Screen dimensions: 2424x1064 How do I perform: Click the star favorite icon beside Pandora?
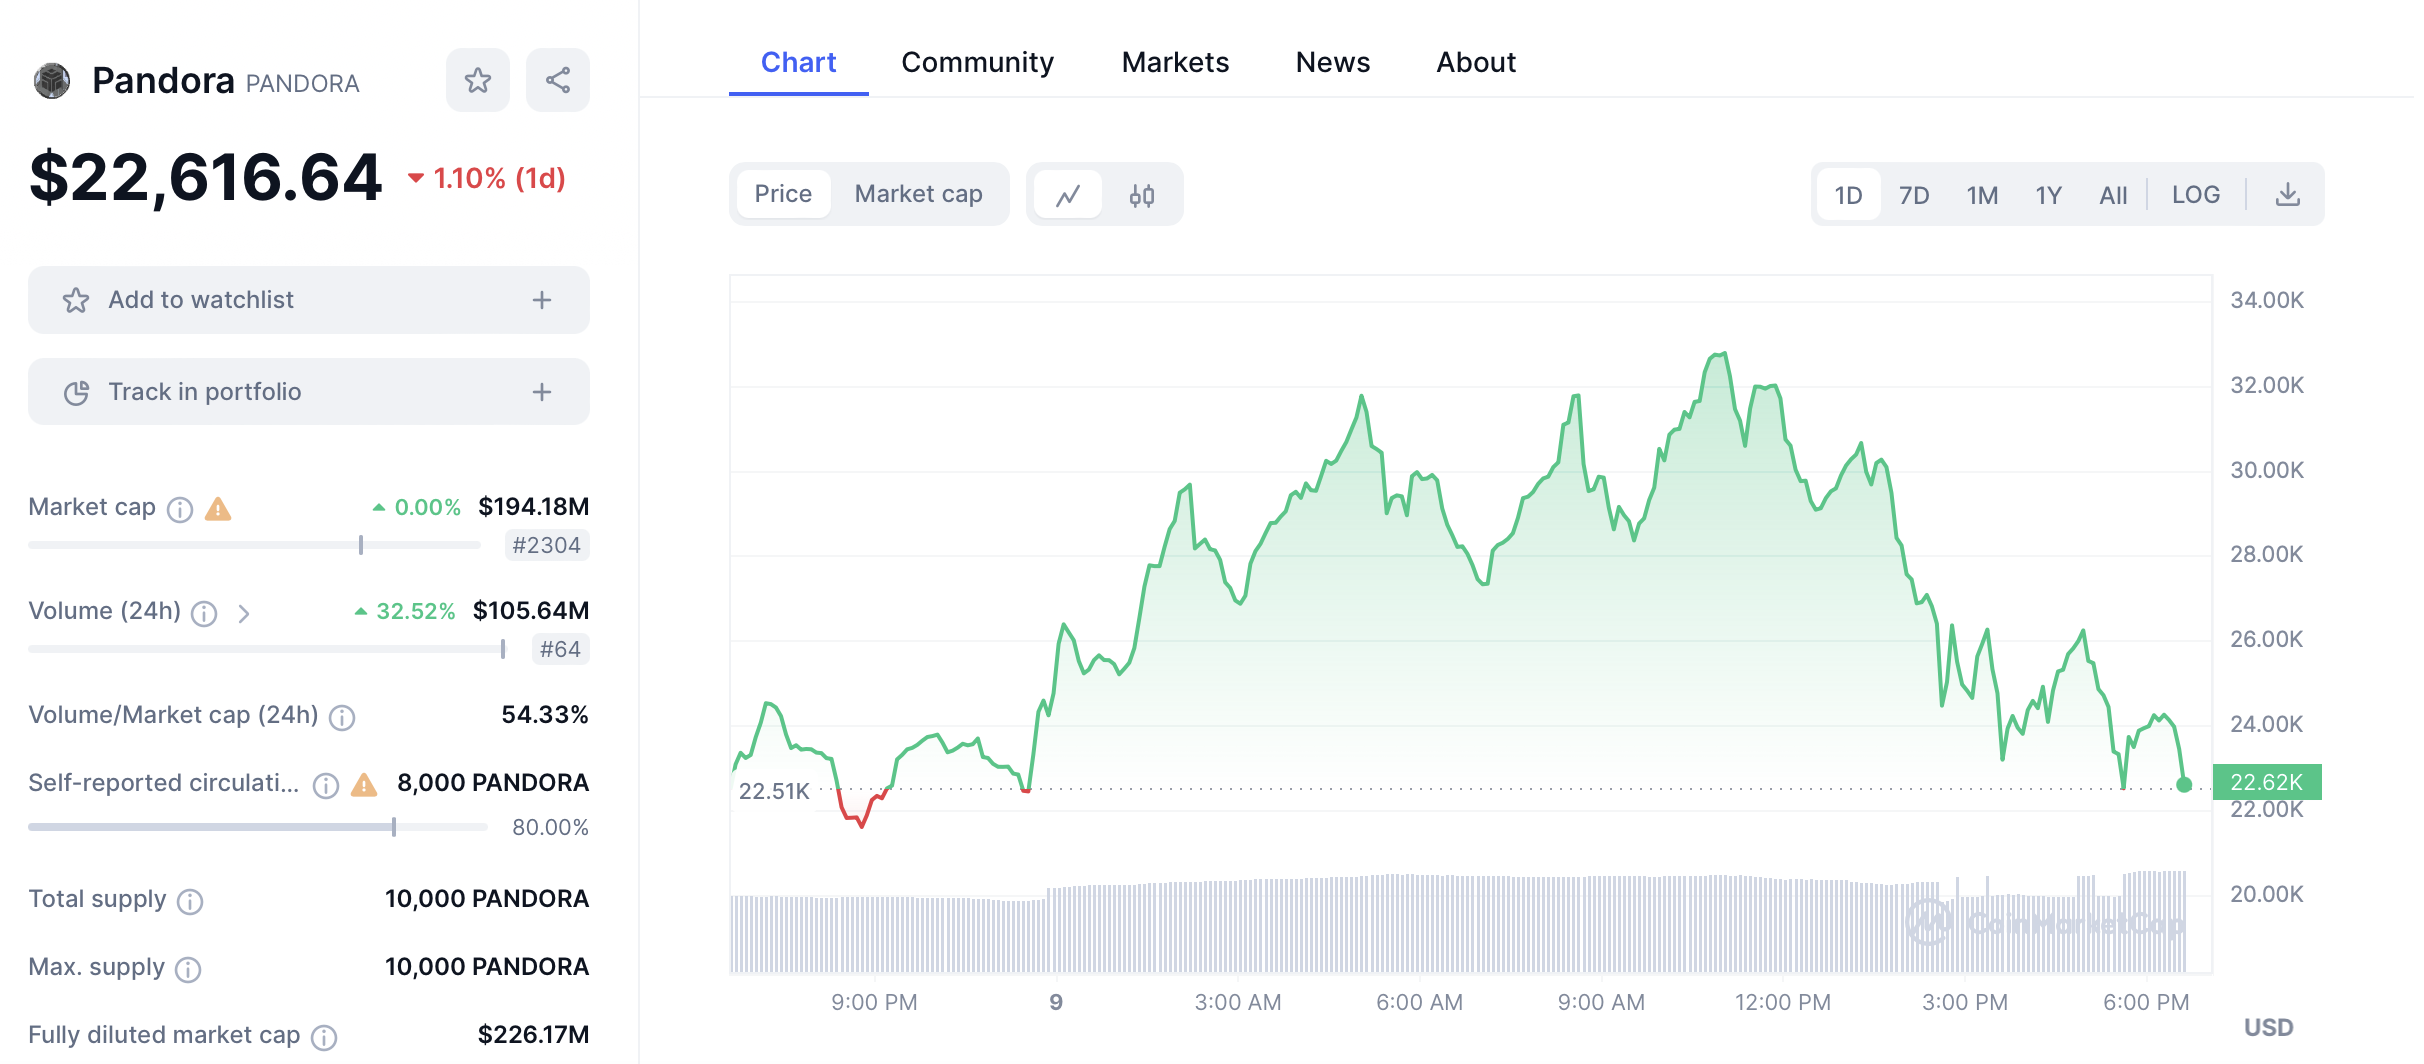pyautogui.click(x=477, y=80)
